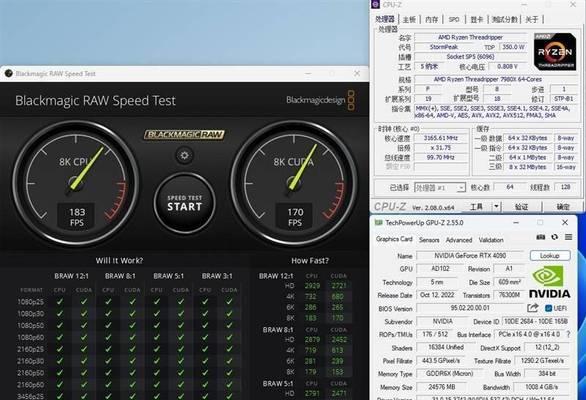Switch to GPU-Z Graphics Card tab
The width and height of the screenshot is (586, 400).
[394, 239]
